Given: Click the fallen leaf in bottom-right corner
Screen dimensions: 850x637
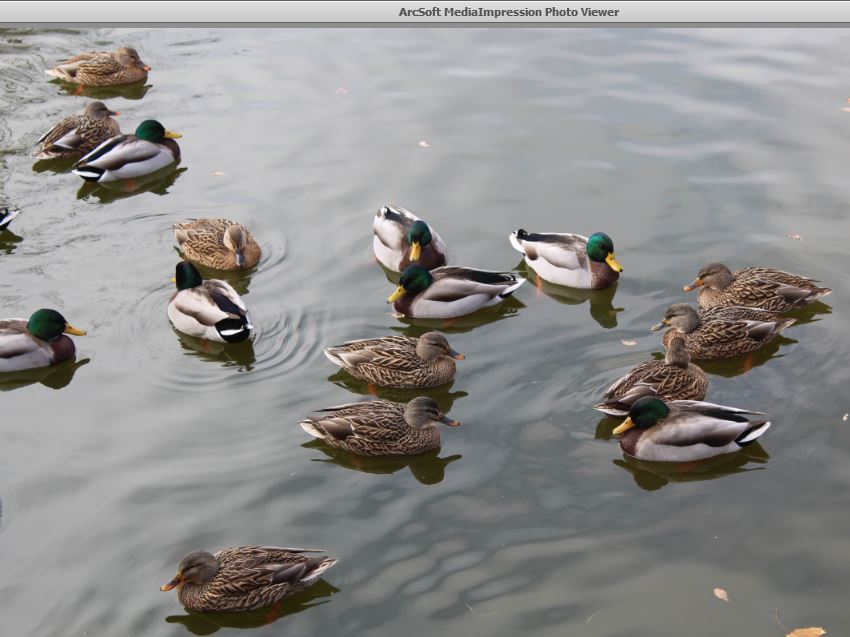Looking at the screenshot, I should pyautogui.click(x=805, y=631).
